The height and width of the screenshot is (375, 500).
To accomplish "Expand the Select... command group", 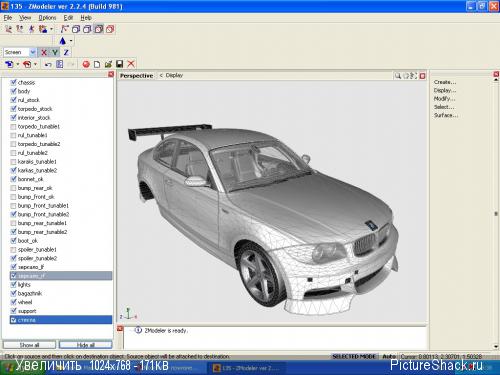I will 444,107.
